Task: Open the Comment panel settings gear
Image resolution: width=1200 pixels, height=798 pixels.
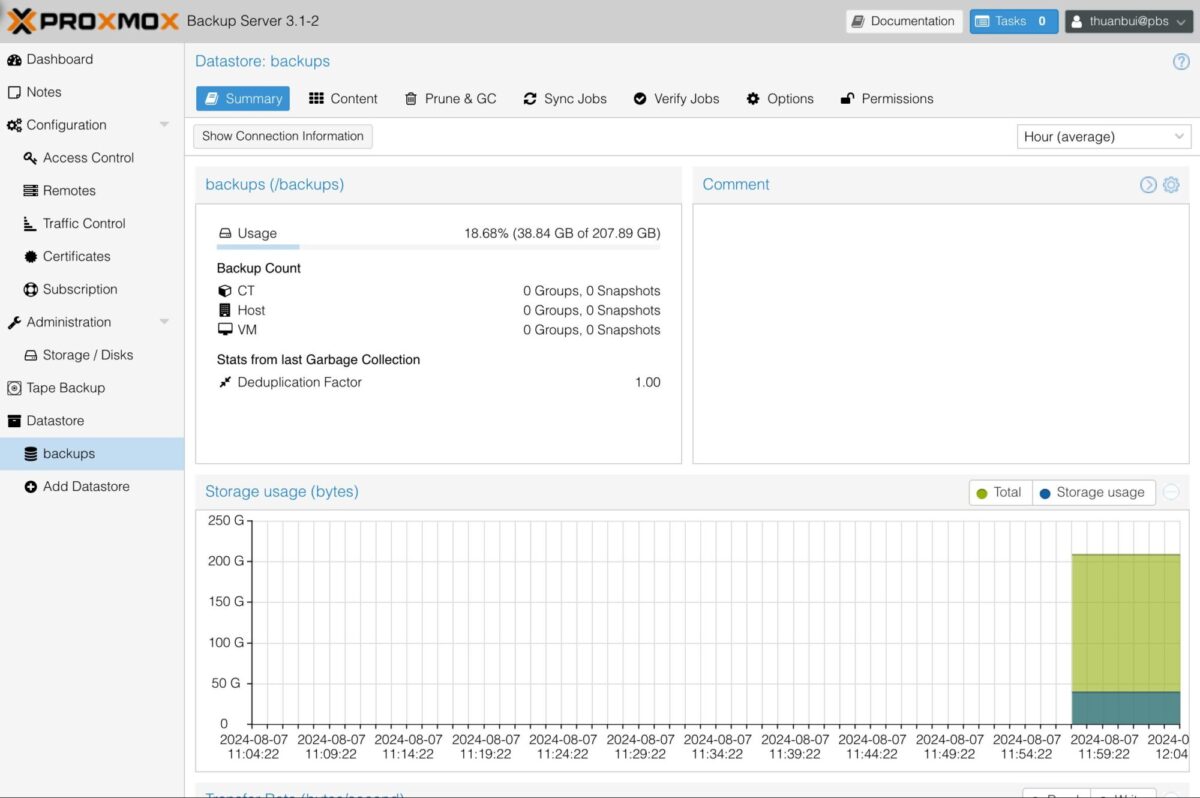Action: click(1170, 184)
